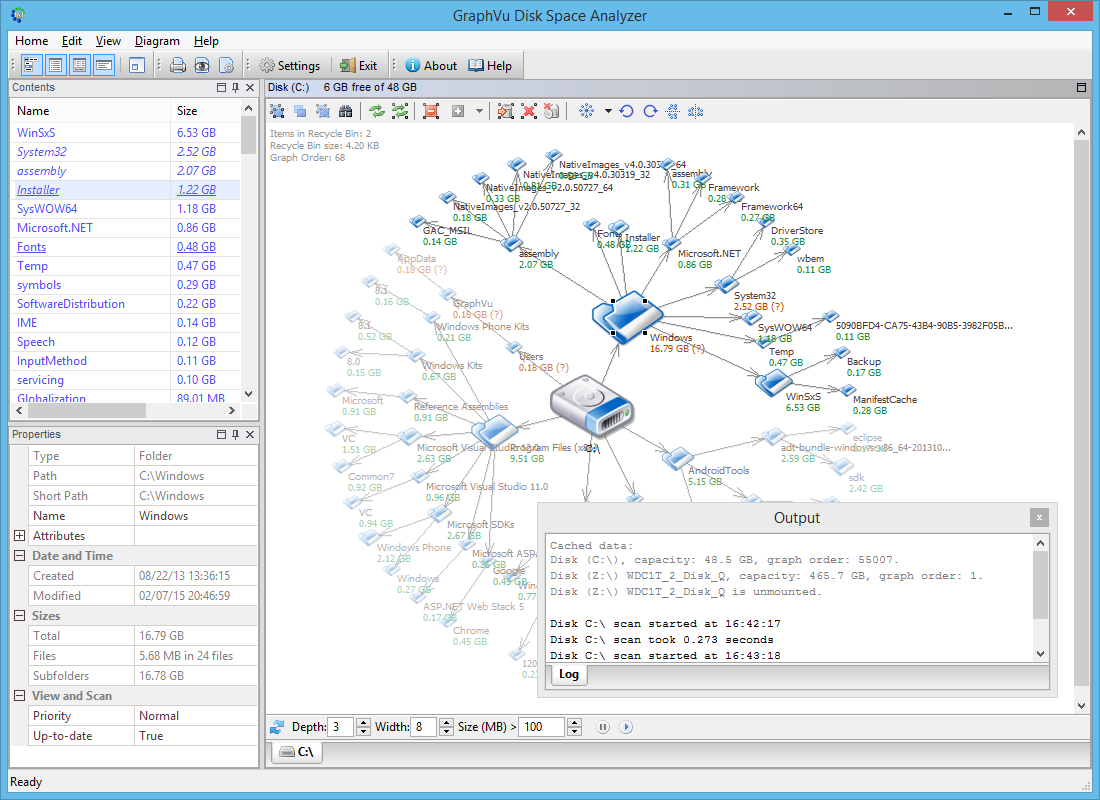
Task: Click the red collapse node icon
Action: tap(431, 111)
